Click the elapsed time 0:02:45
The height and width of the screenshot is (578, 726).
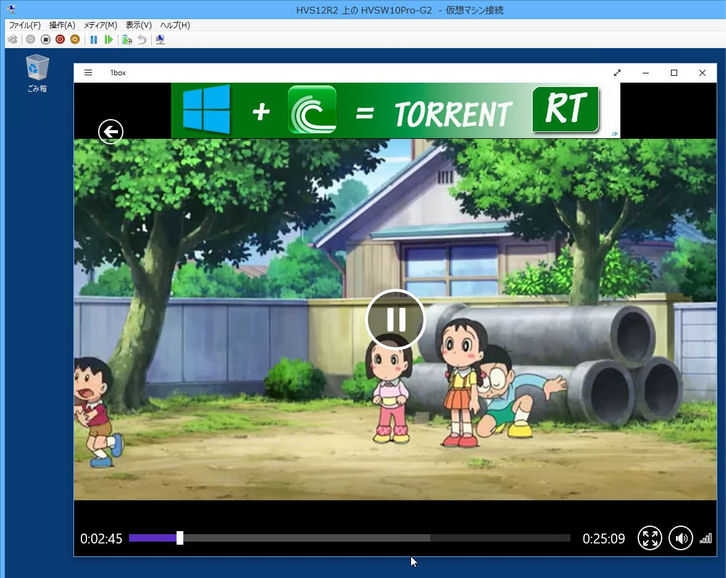pyautogui.click(x=101, y=539)
